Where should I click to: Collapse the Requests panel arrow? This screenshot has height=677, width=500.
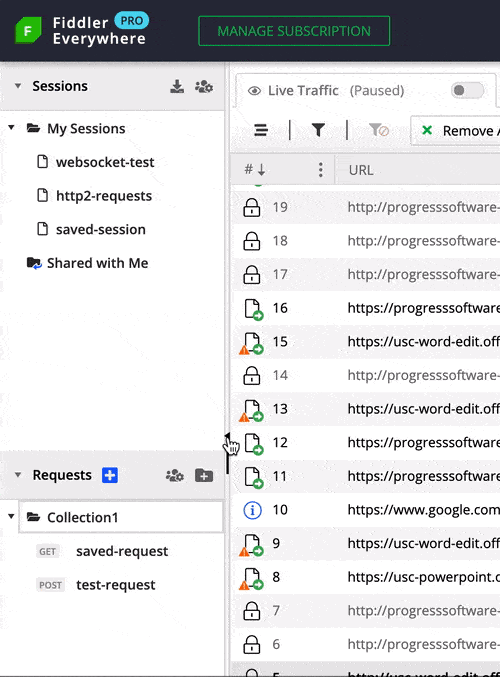[x=18, y=475]
